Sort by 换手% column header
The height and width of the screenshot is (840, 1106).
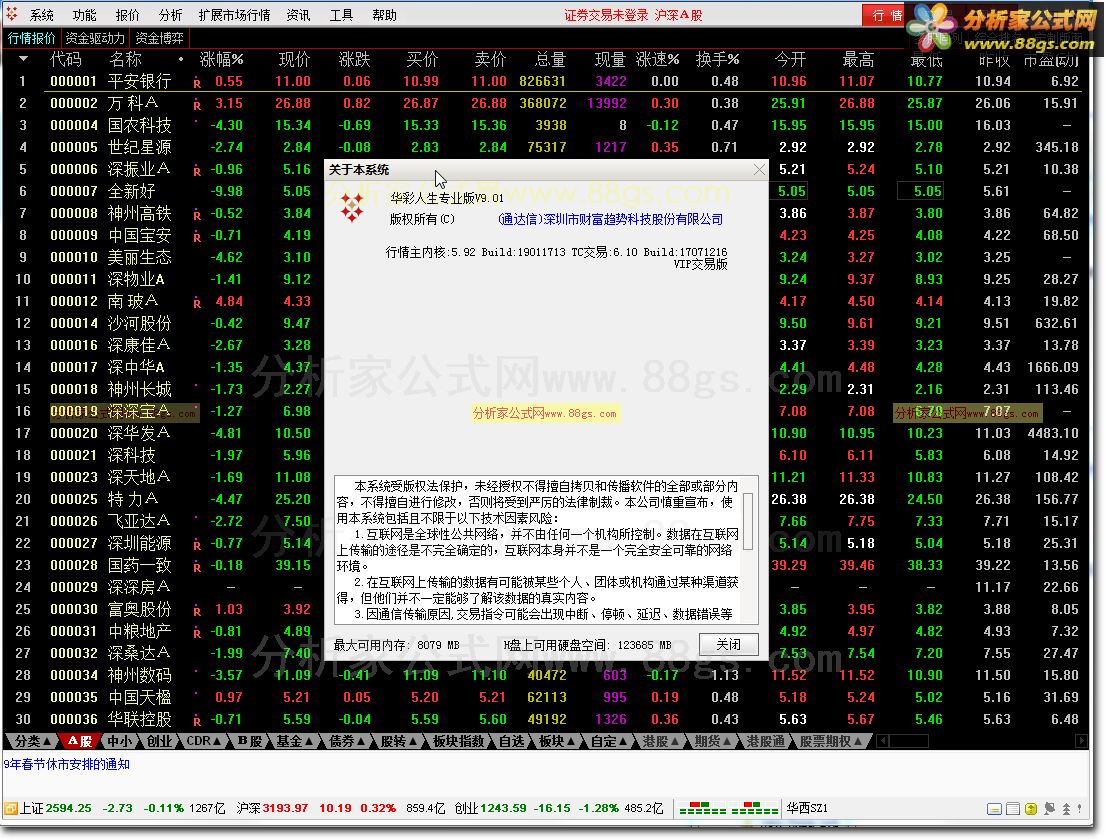[717, 60]
